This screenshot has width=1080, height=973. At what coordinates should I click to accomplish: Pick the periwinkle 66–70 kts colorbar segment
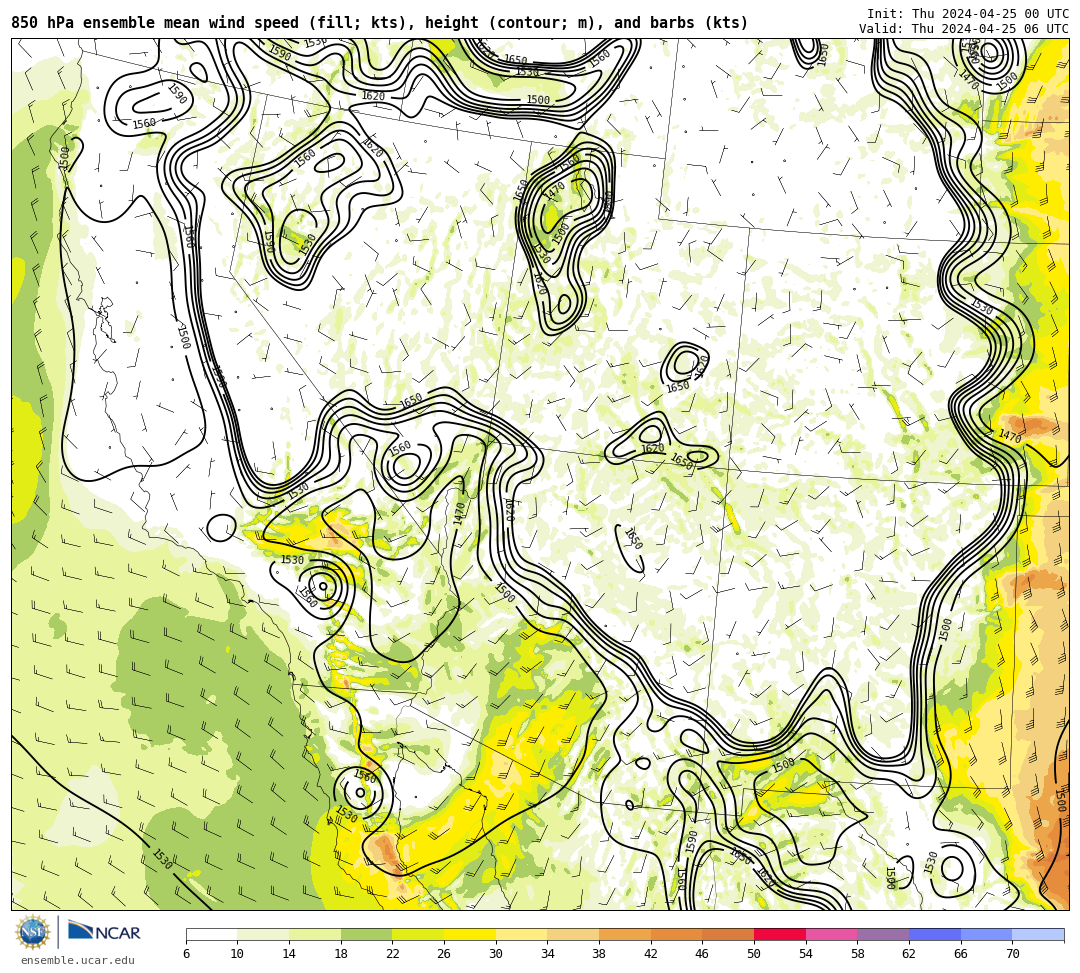986,934
